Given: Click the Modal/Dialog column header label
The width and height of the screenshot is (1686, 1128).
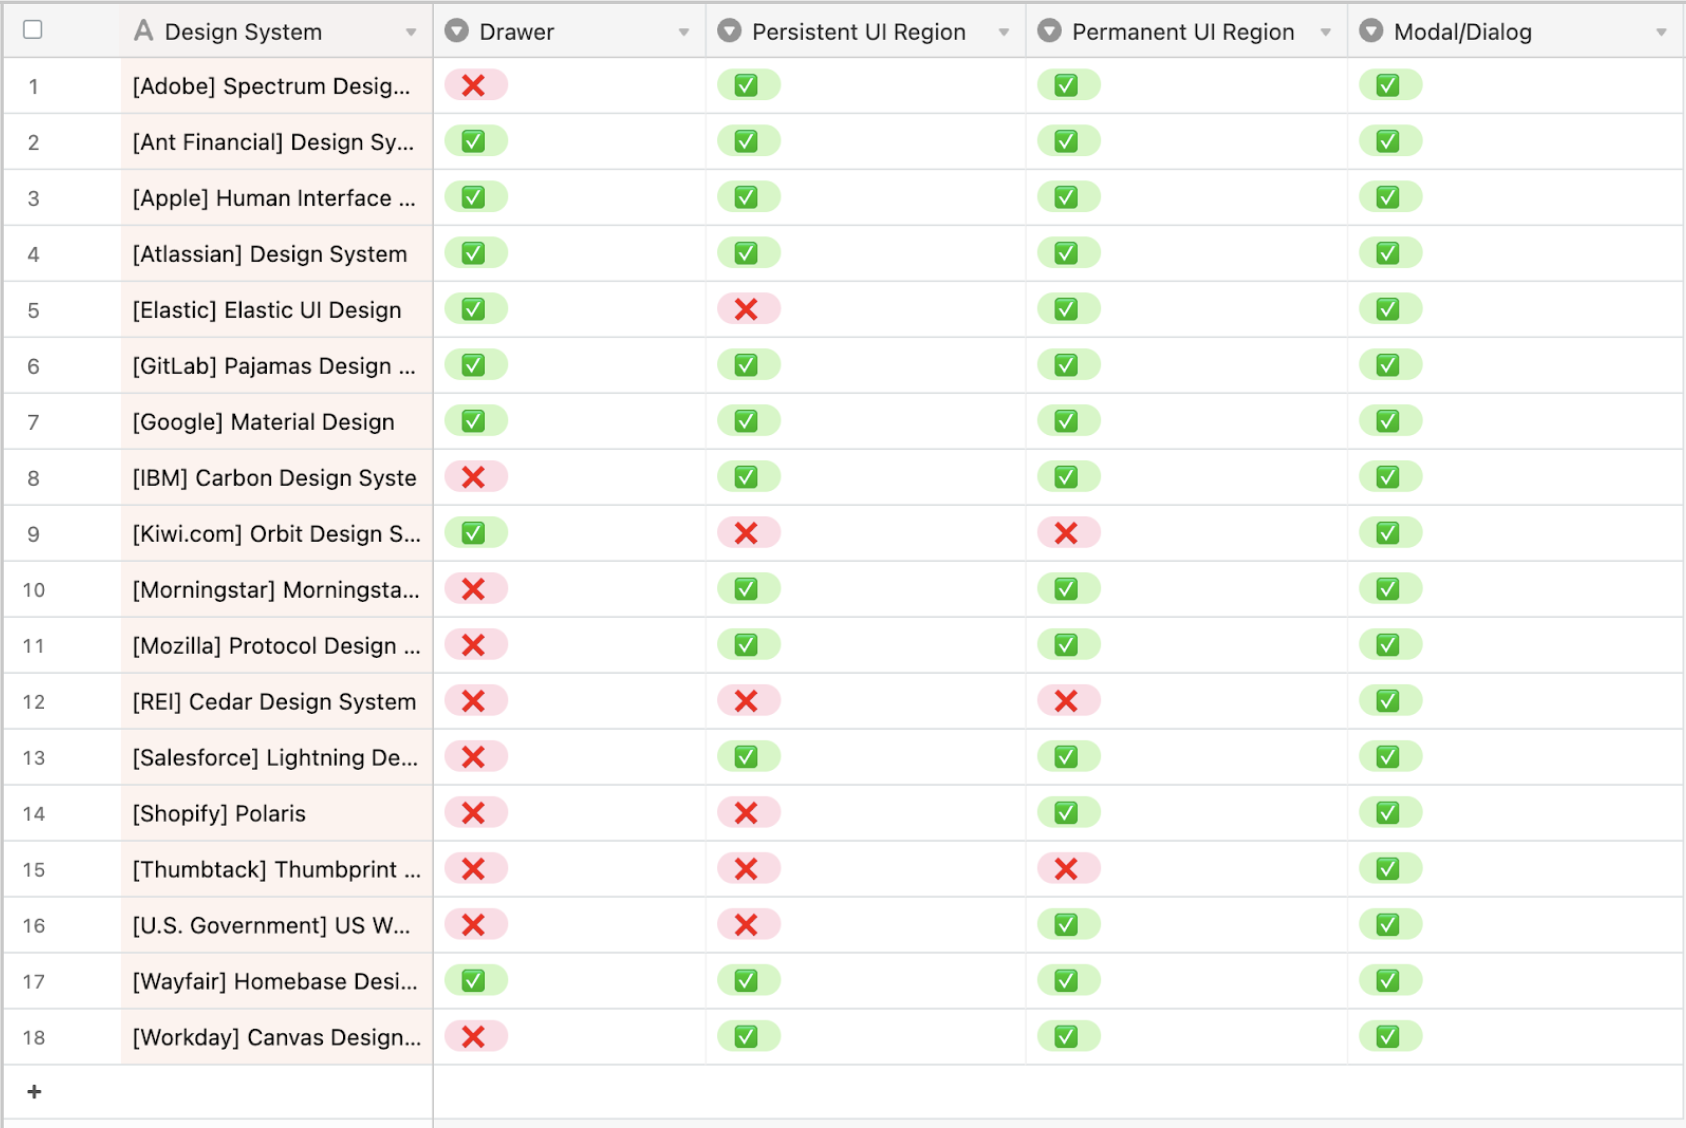Looking at the screenshot, I should coord(1462,32).
